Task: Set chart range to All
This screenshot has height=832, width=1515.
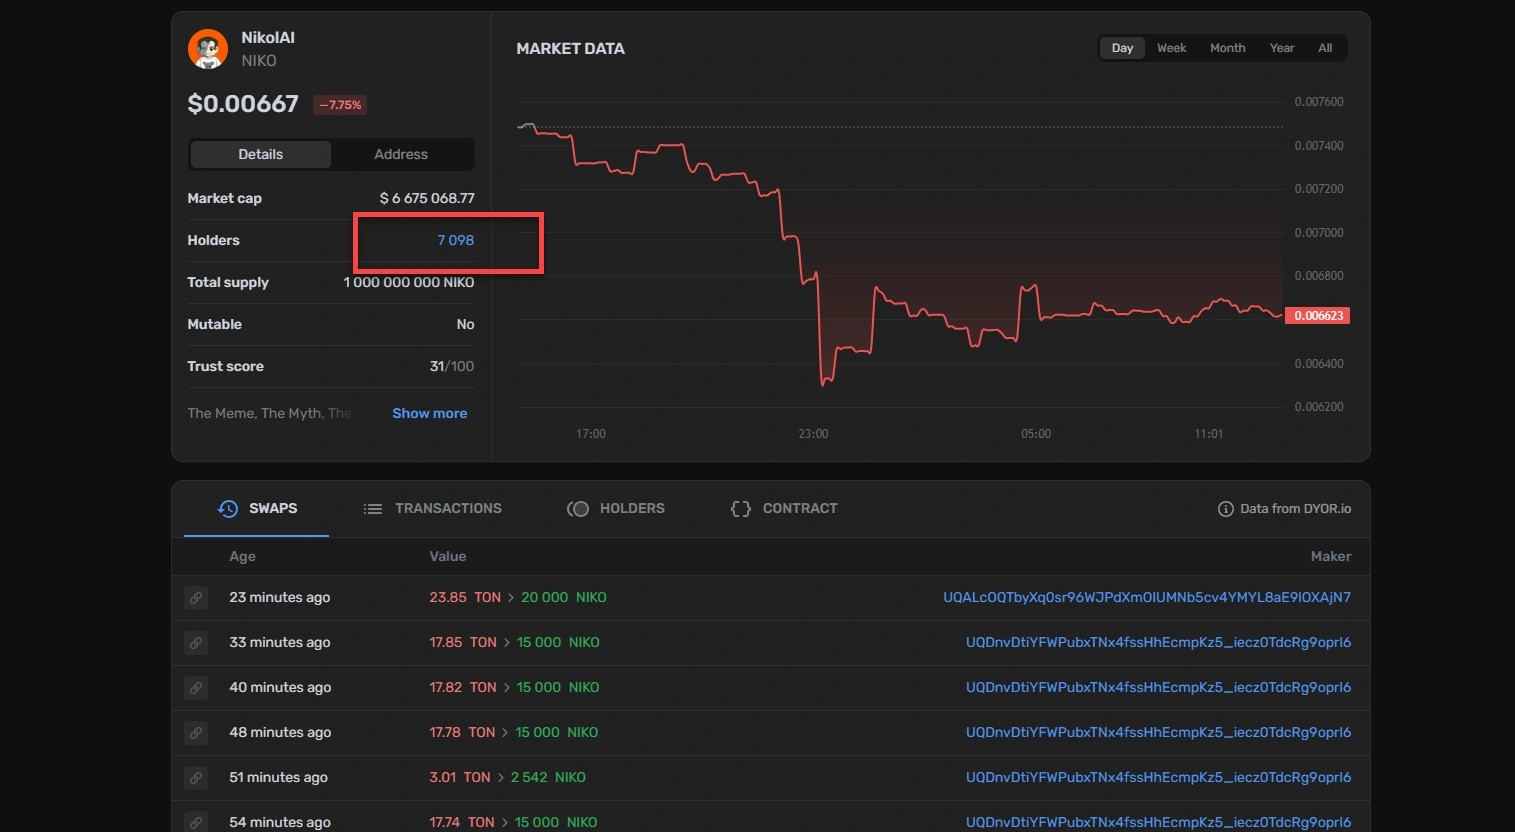Action: (1324, 48)
